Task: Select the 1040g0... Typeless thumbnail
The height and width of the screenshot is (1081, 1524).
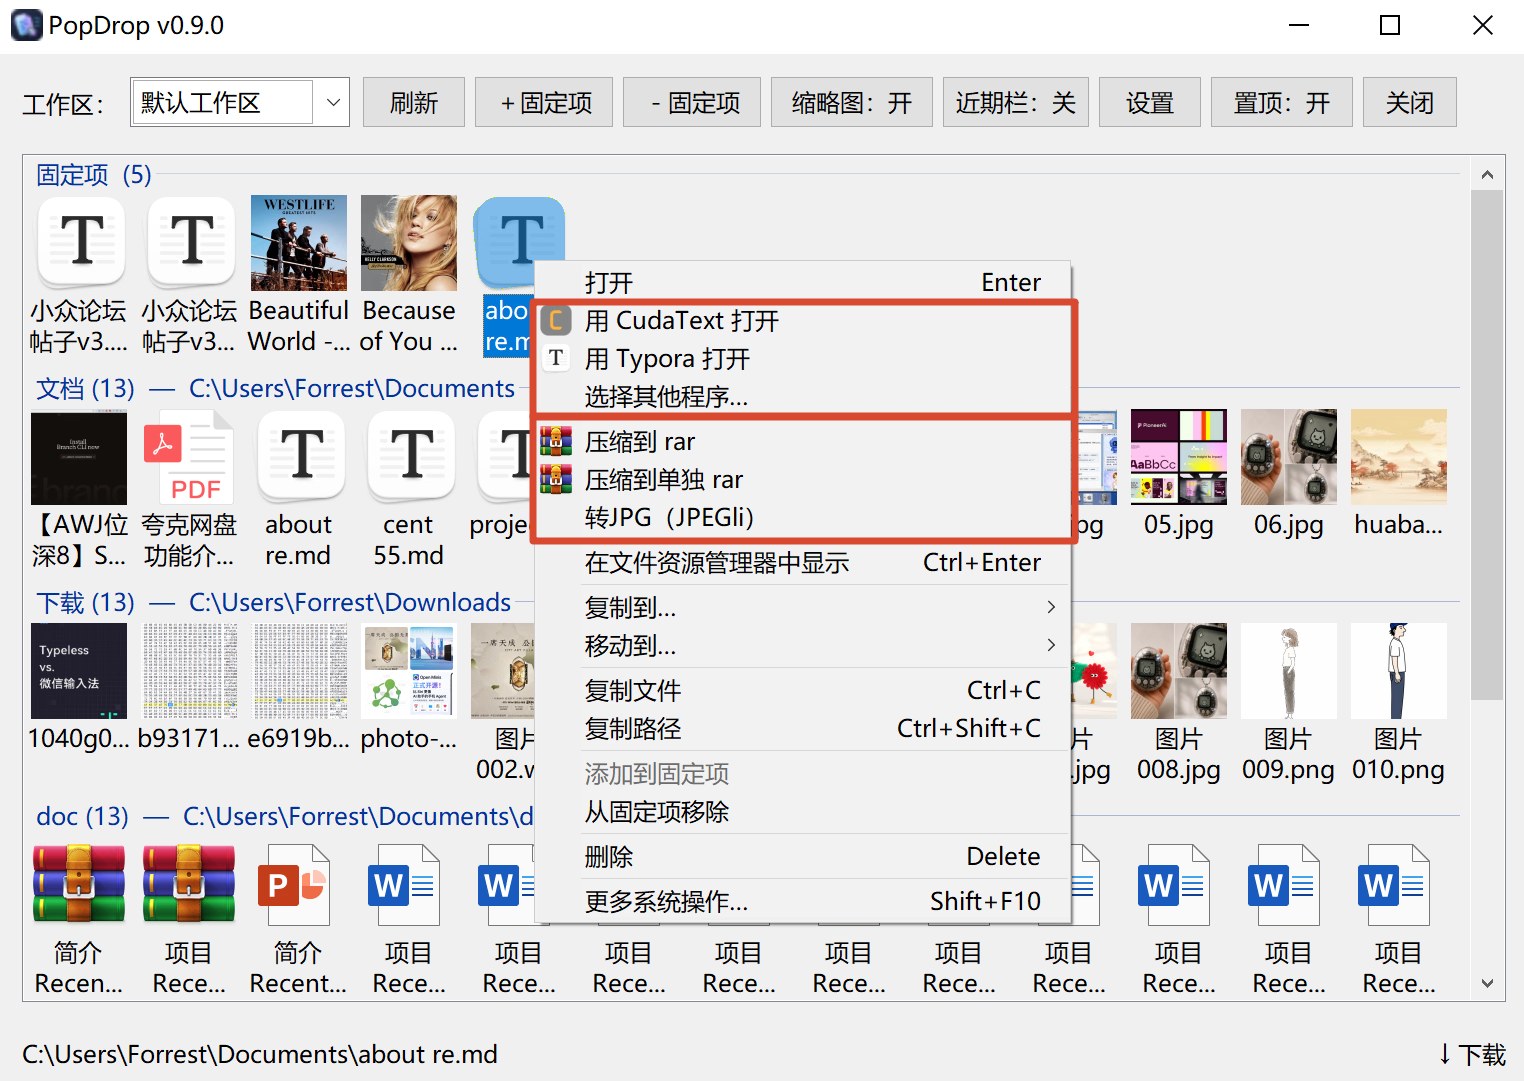Action: [x=79, y=671]
